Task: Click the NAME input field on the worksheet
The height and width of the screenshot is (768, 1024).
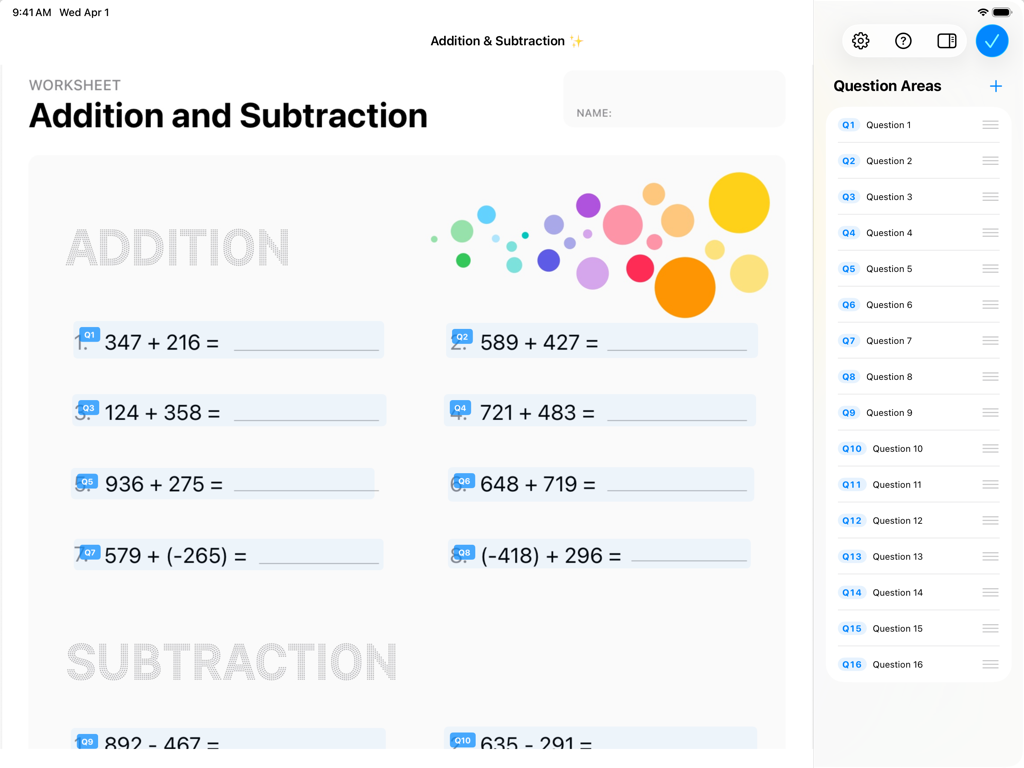Action: tap(673, 100)
